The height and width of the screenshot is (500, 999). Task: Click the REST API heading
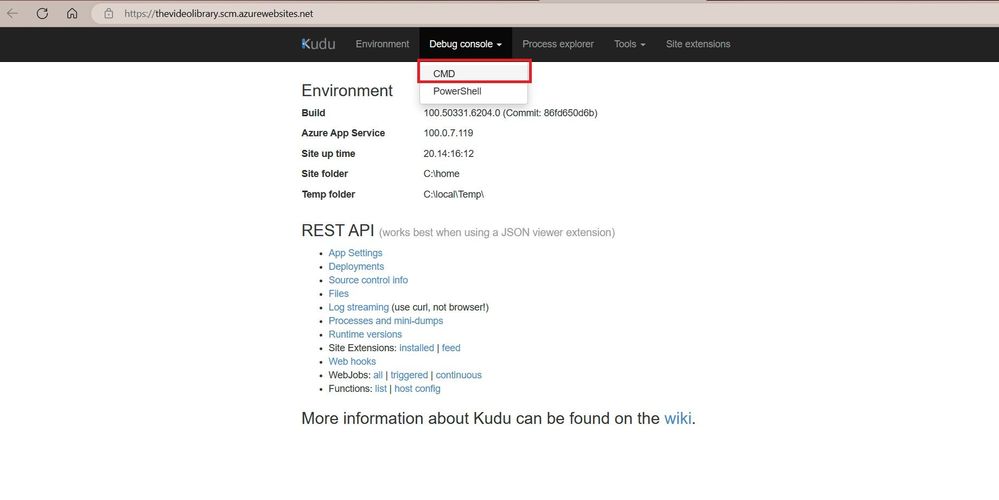click(x=338, y=231)
